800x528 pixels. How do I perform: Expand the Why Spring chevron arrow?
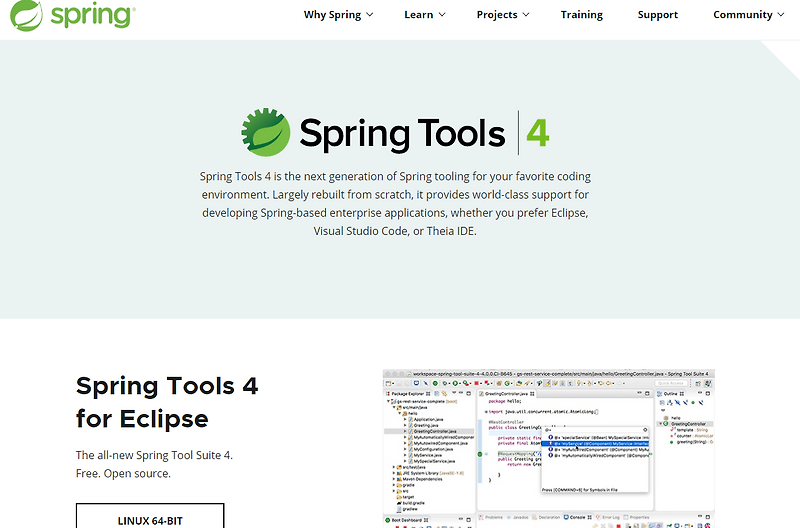369,15
